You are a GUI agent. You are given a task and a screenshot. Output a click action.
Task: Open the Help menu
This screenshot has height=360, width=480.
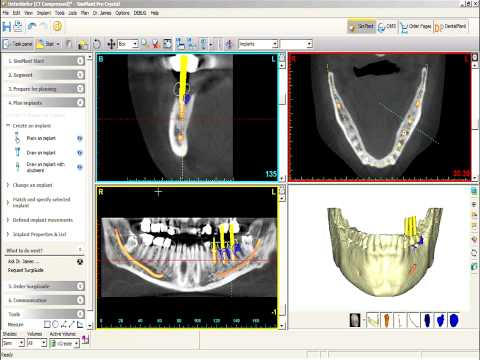tap(155, 13)
